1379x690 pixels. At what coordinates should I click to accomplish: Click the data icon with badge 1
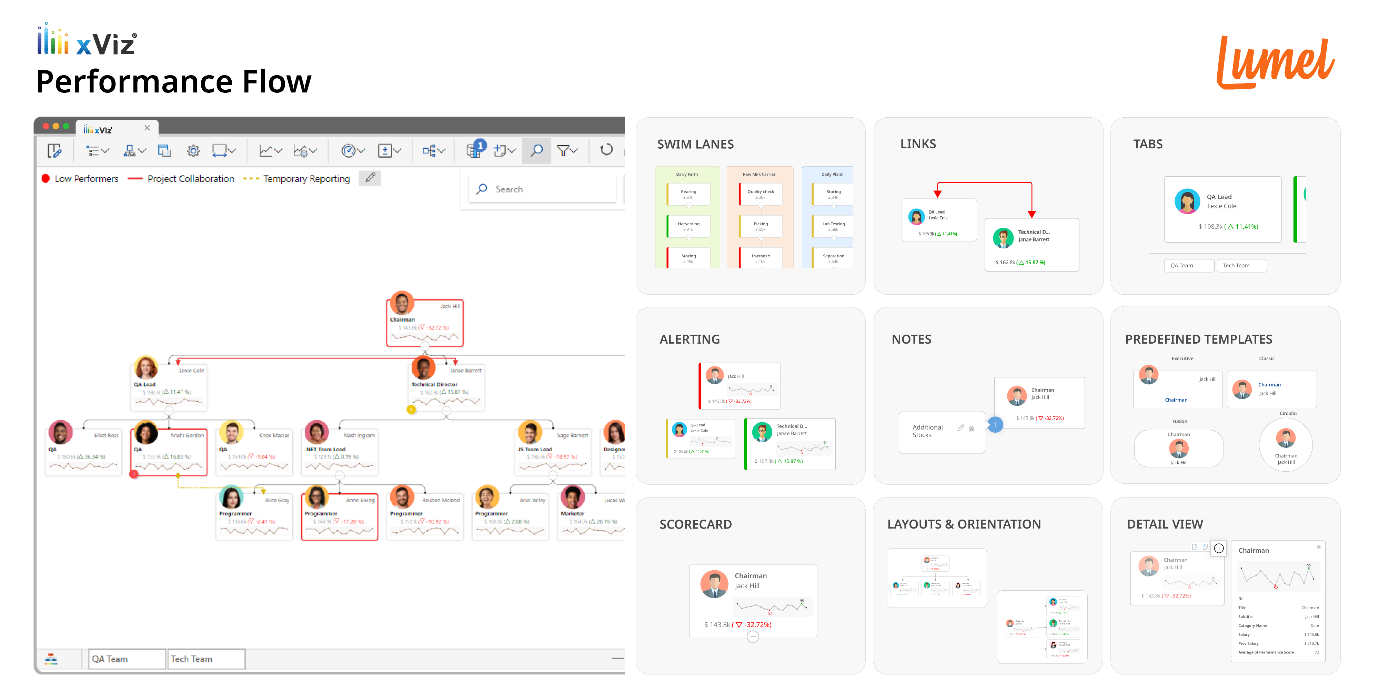tap(476, 149)
